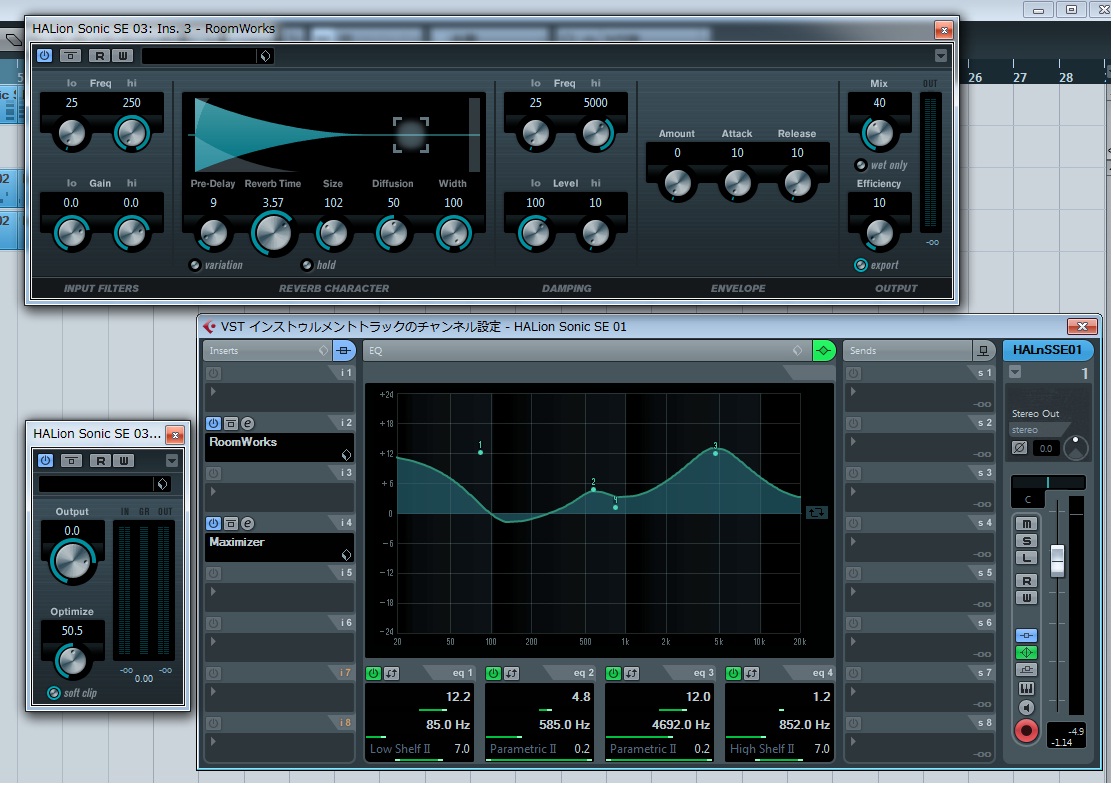Screen dimensions: 1113x786
Task: Open RoomWorks insert preset diamond
Action: click(x=346, y=454)
